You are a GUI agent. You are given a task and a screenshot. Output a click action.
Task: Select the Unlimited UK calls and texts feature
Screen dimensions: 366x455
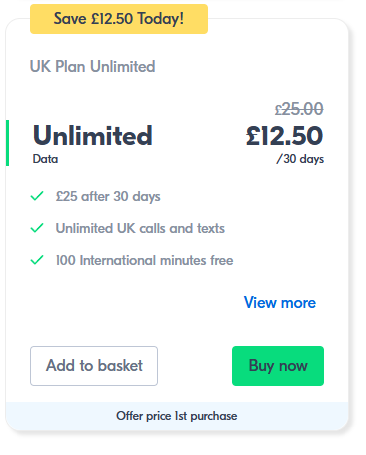coord(140,228)
